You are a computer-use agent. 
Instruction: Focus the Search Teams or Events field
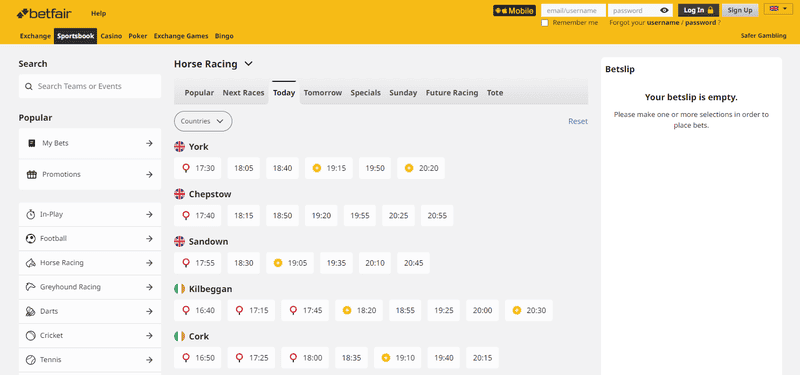pos(90,86)
